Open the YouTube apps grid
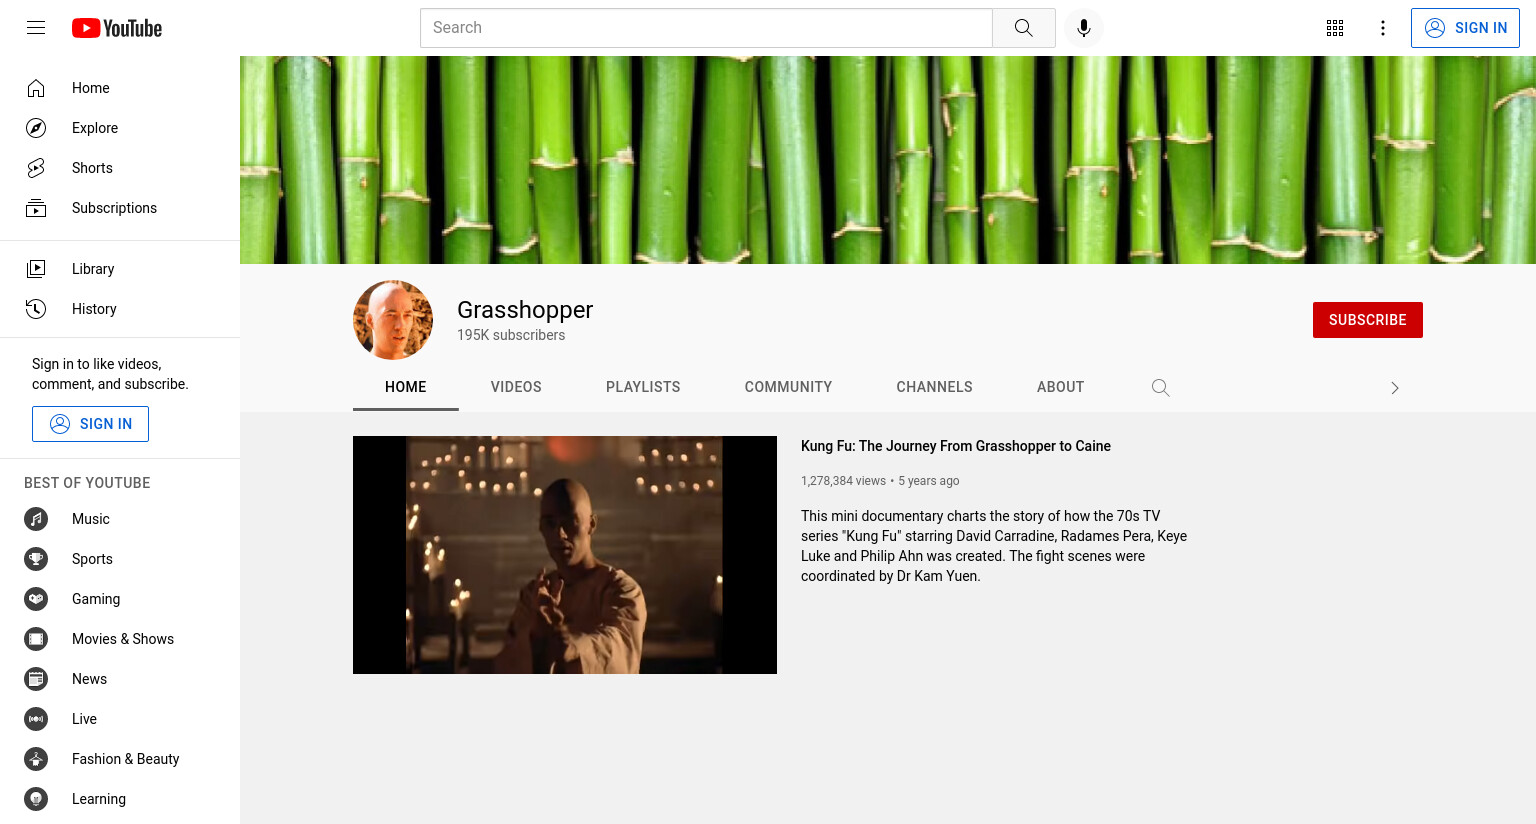Image resolution: width=1536 pixels, height=824 pixels. coord(1335,28)
